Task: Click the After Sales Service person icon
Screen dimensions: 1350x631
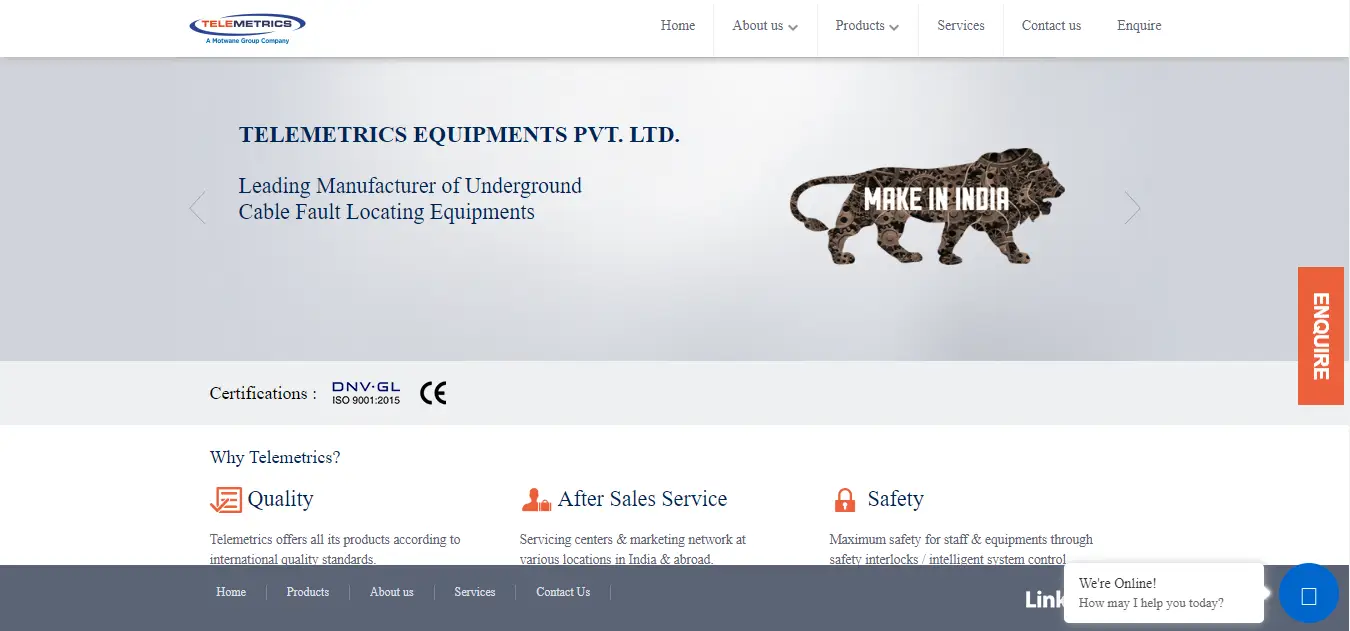Action: [x=536, y=499]
